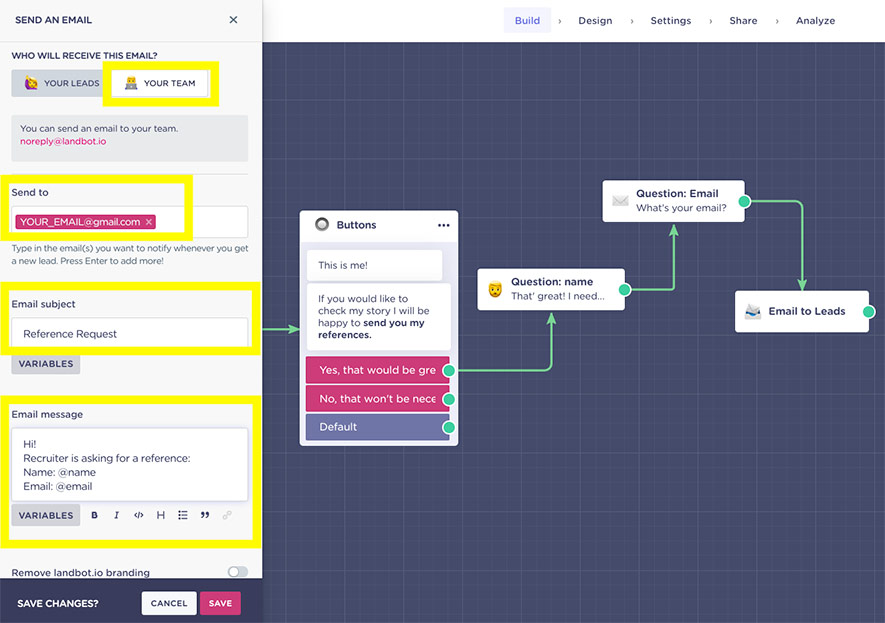Select the Question: Email block
Image resolution: width=885 pixels, height=623 pixels.
pos(673,201)
